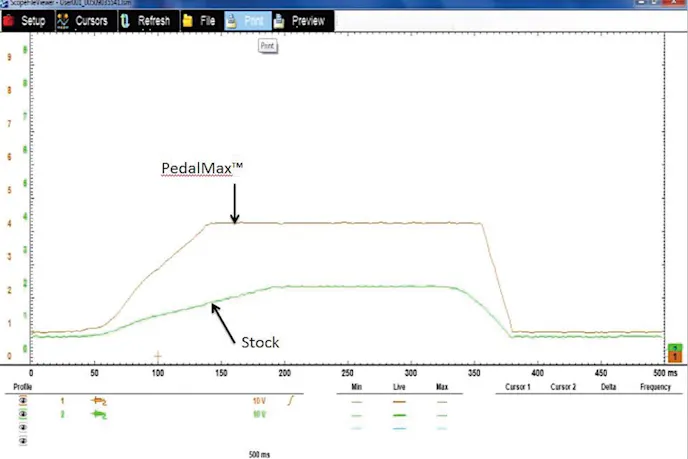Click the Frequency column header

pos(655,385)
